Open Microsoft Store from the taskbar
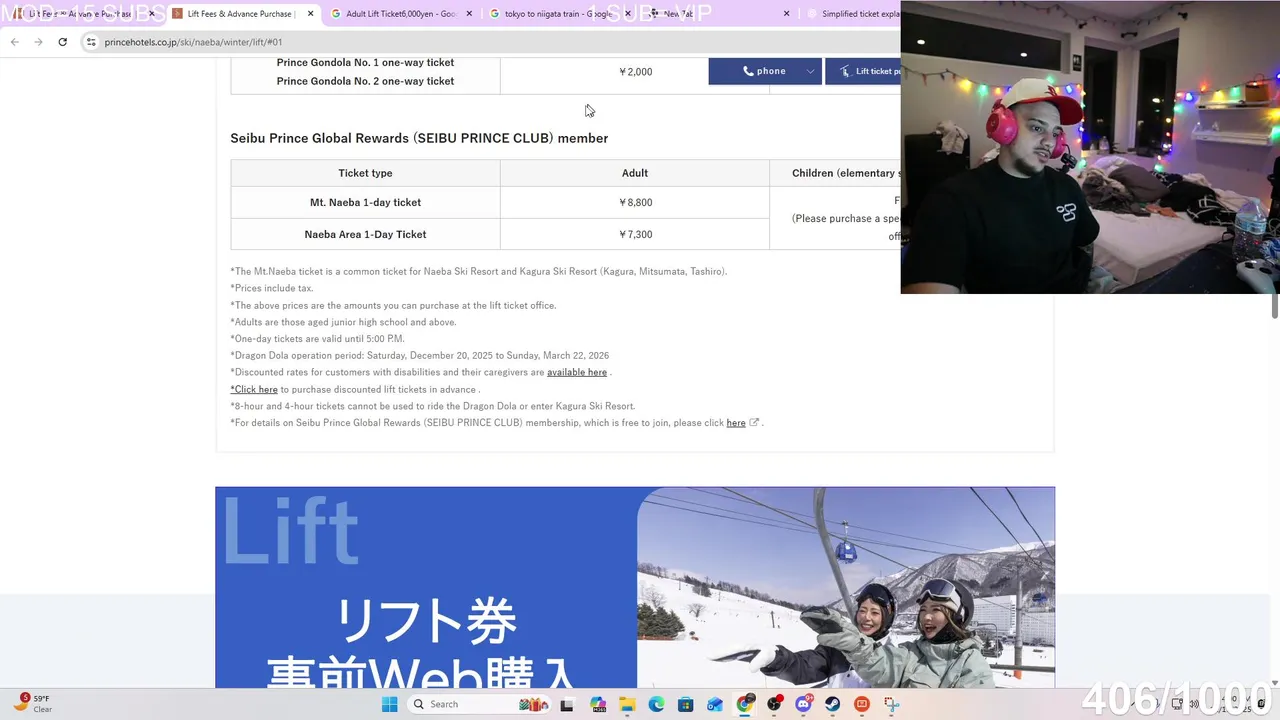 [685, 704]
